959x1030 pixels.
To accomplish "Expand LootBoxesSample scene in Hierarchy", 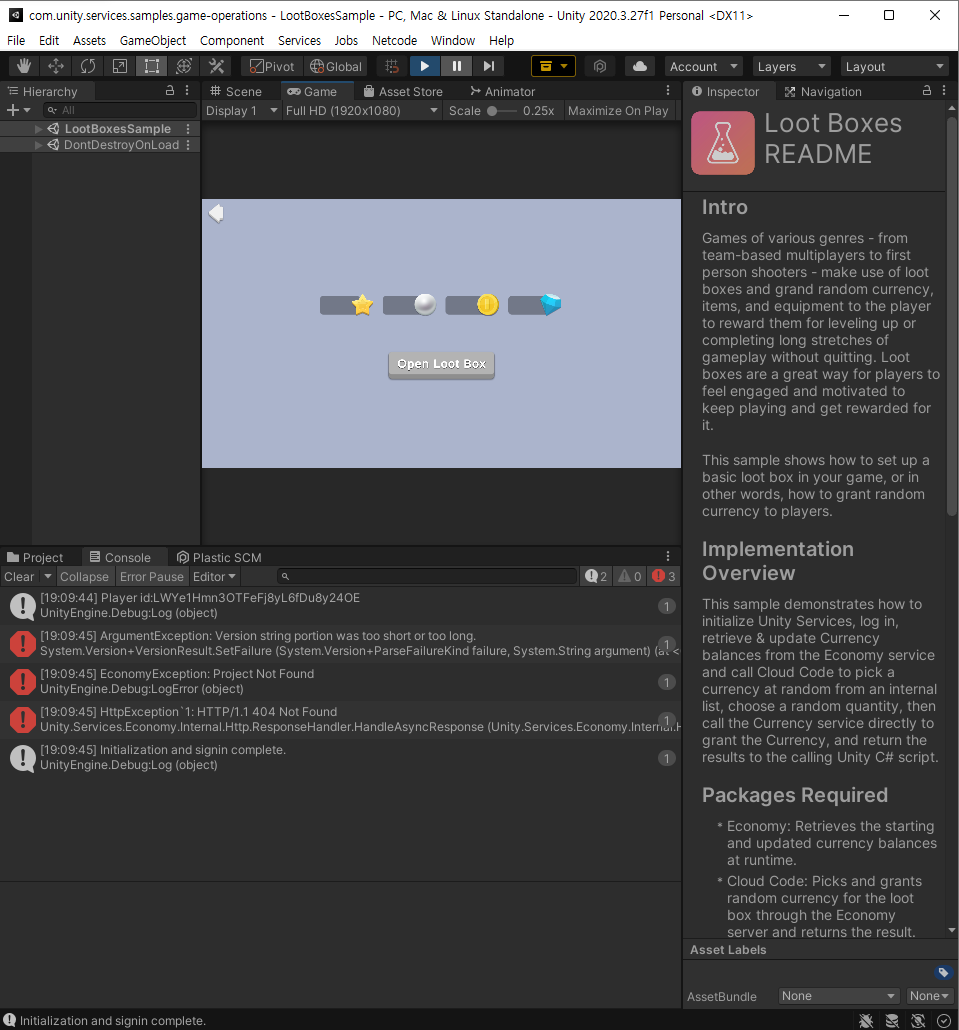I will coord(38,129).
